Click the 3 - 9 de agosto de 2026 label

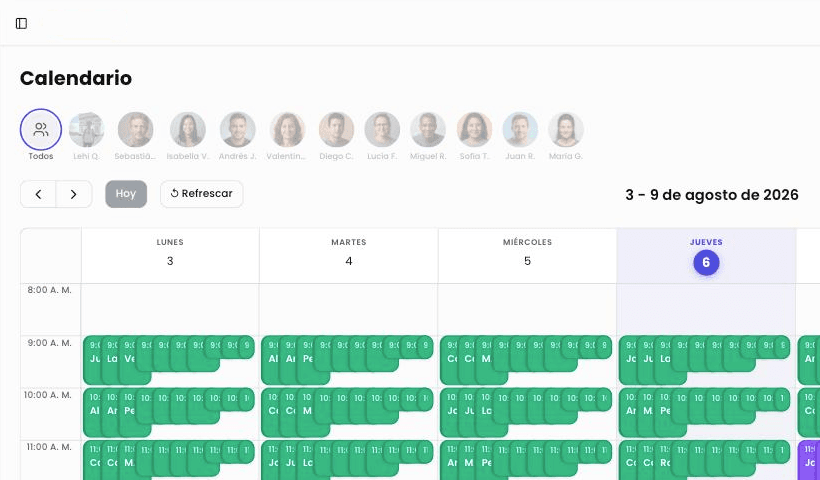(712, 195)
